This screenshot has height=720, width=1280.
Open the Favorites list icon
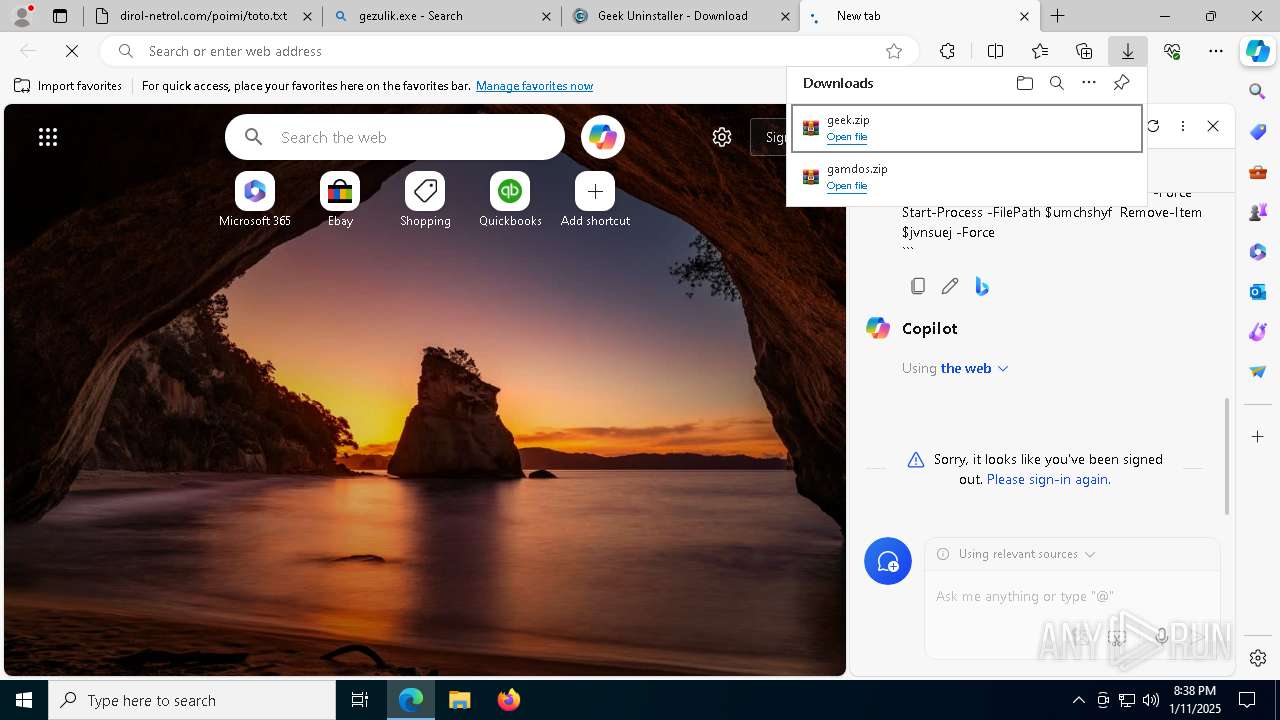click(x=1040, y=51)
